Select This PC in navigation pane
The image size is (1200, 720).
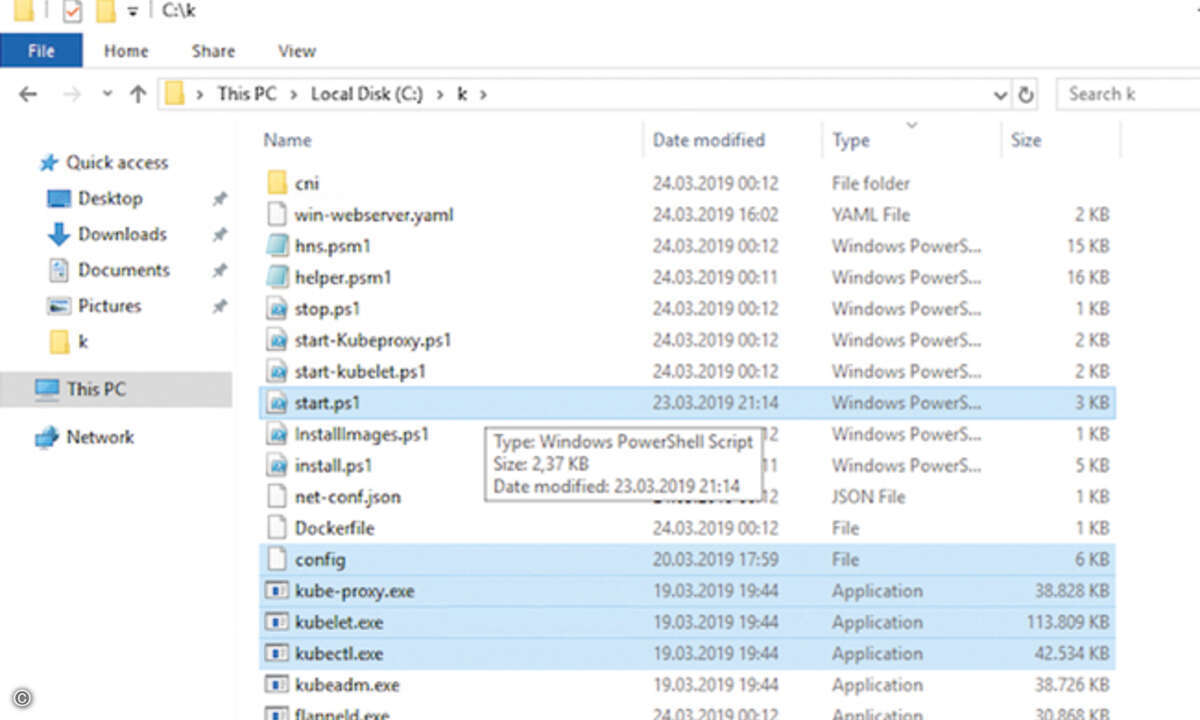click(x=96, y=389)
